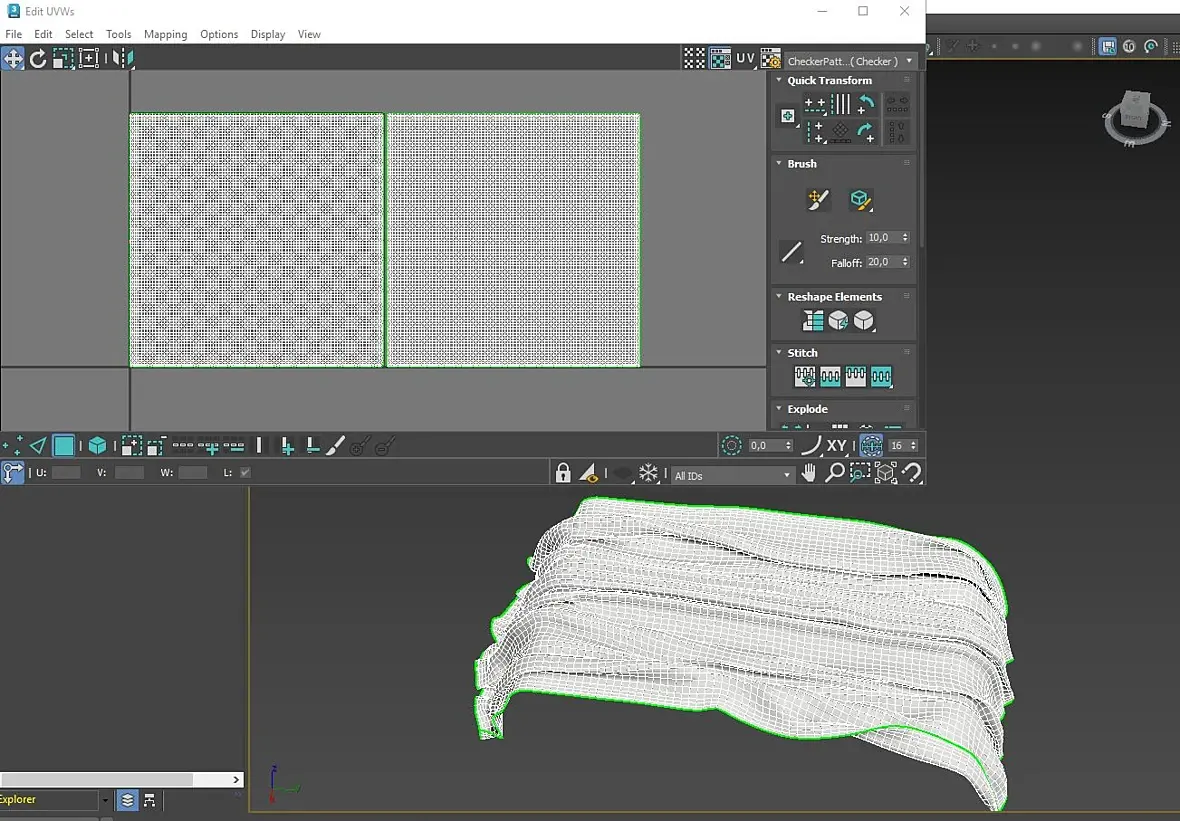Select the Move tool in the UV editor toolbar

(13, 59)
